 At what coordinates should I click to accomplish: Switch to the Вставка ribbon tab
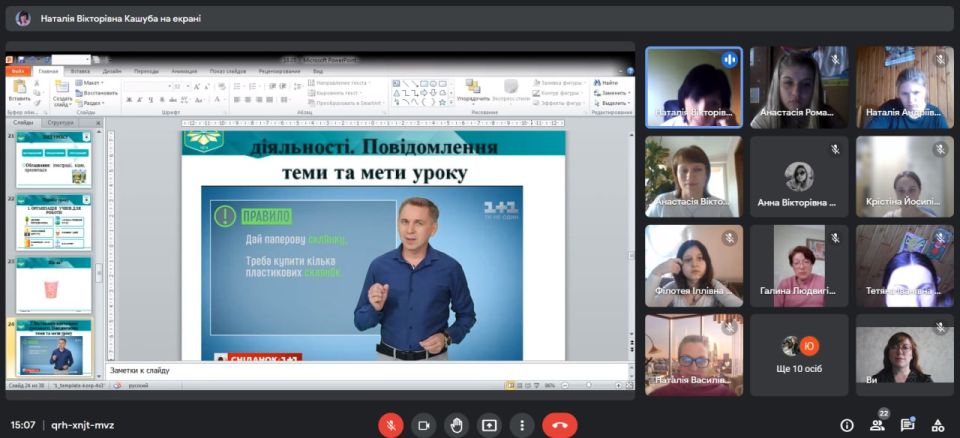[x=81, y=71]
